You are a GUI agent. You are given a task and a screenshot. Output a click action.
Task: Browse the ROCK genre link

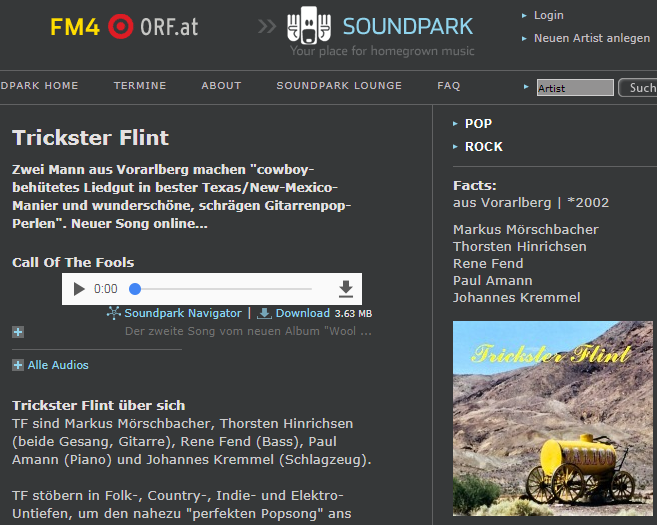click(x=484, y=147)
